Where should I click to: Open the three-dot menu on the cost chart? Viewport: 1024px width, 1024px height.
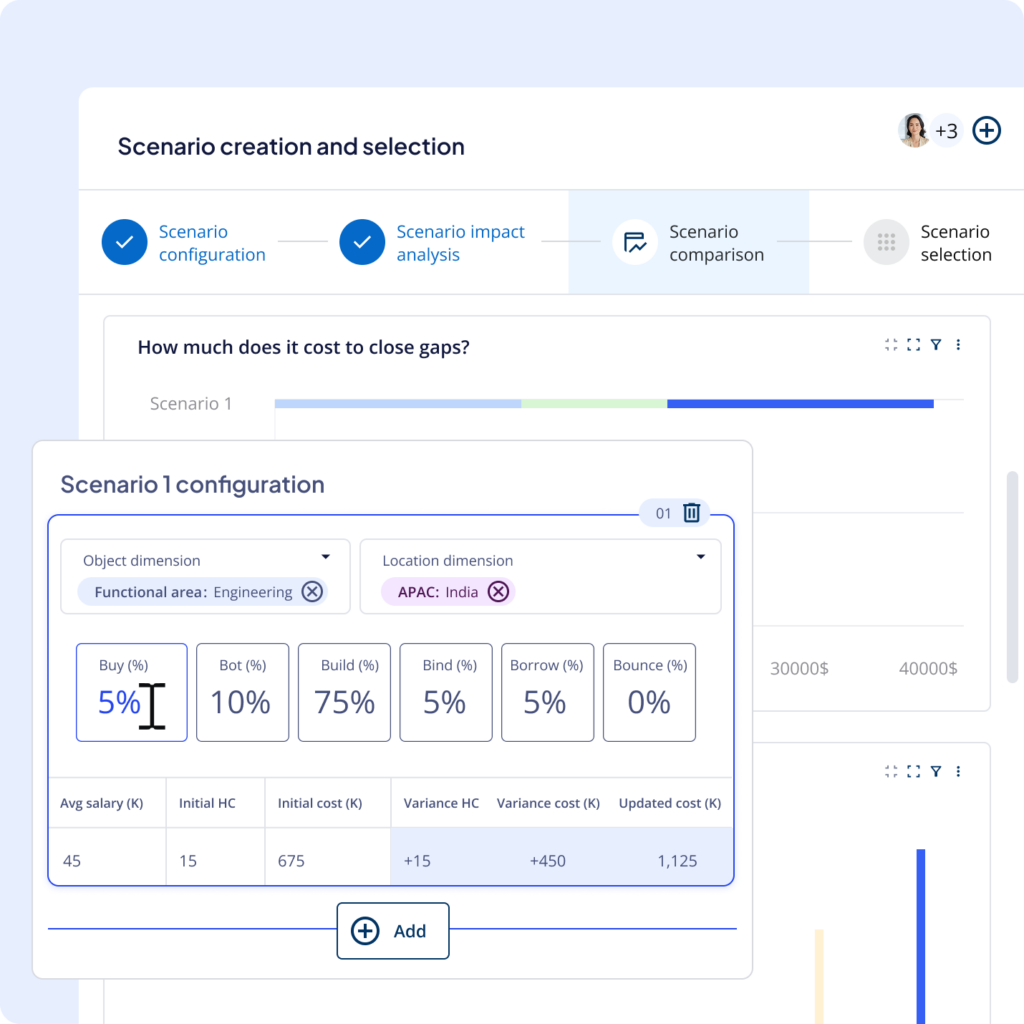click(958, 344)
